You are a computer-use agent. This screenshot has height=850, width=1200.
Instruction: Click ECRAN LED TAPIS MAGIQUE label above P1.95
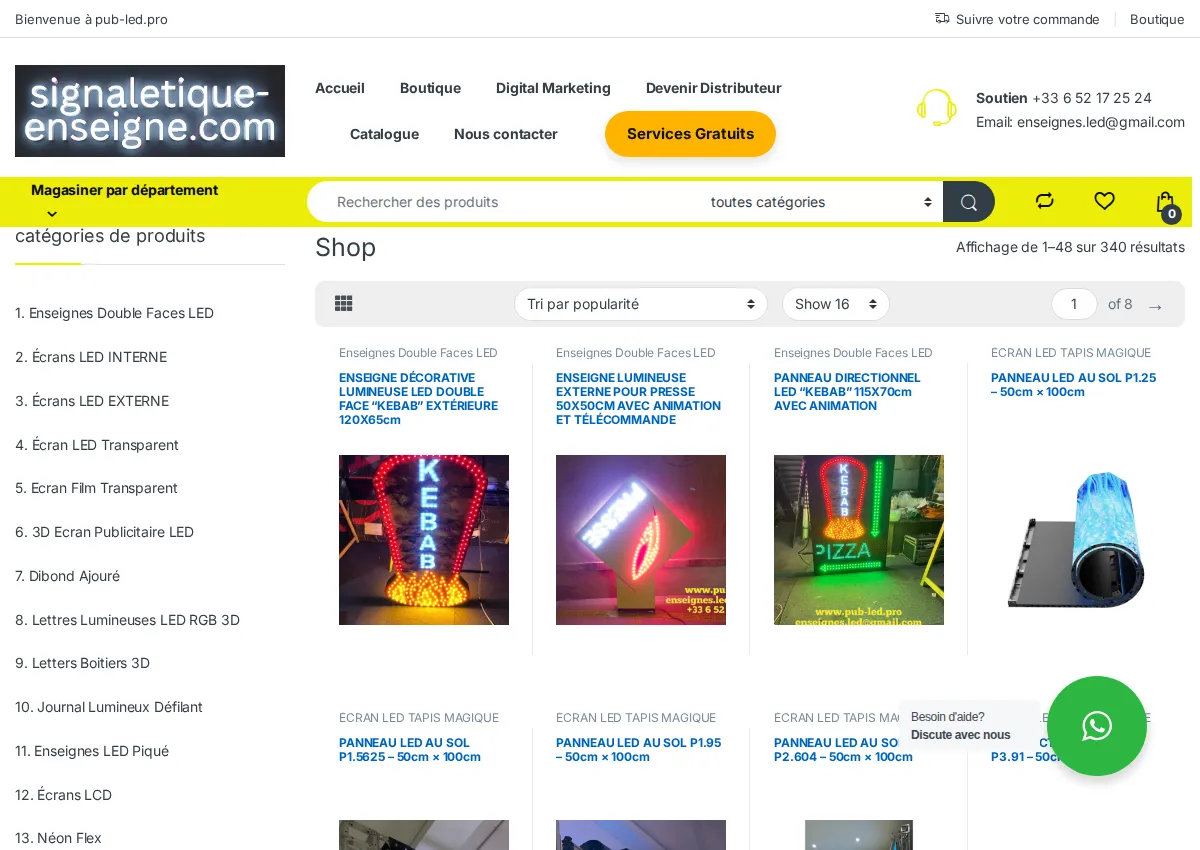click(636, 718)
